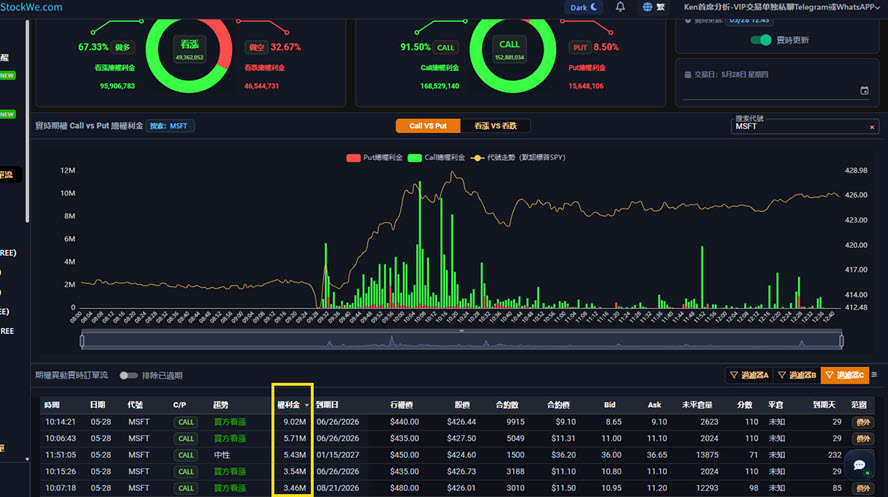The width and height of the screenshot is (888, 497).
Task: Click the StockWe.com logo link
Action: 31,7
